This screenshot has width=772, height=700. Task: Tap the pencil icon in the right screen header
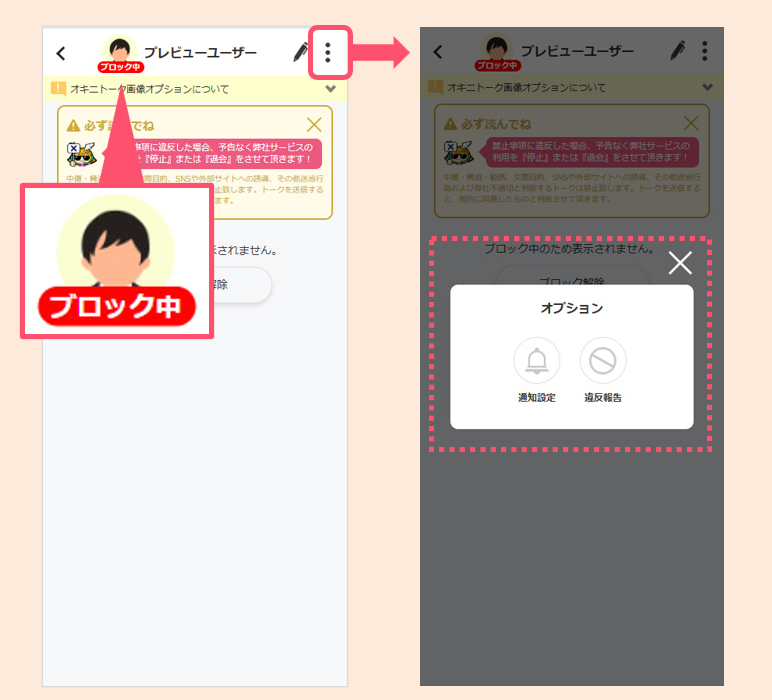[x=678, y=51]
